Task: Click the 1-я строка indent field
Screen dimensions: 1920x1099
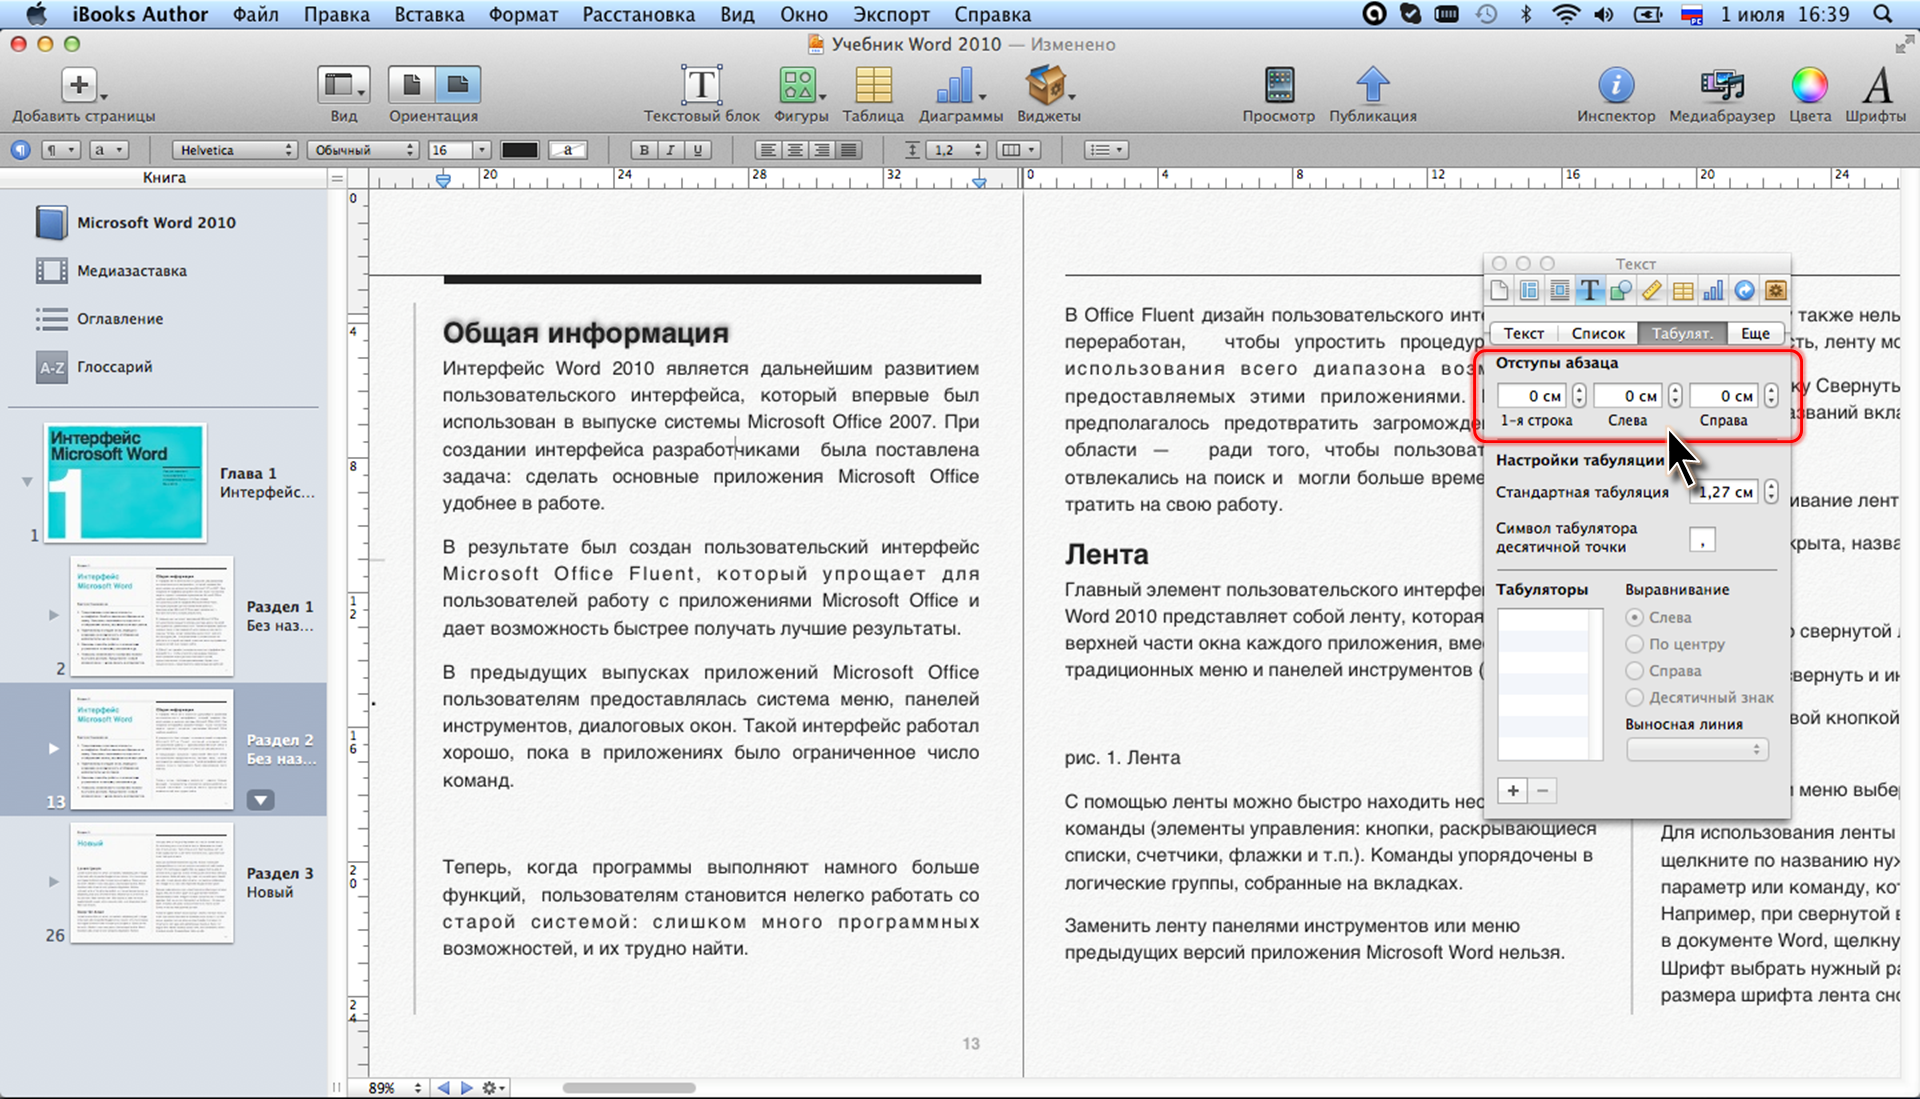Action: click(1532, 396)
